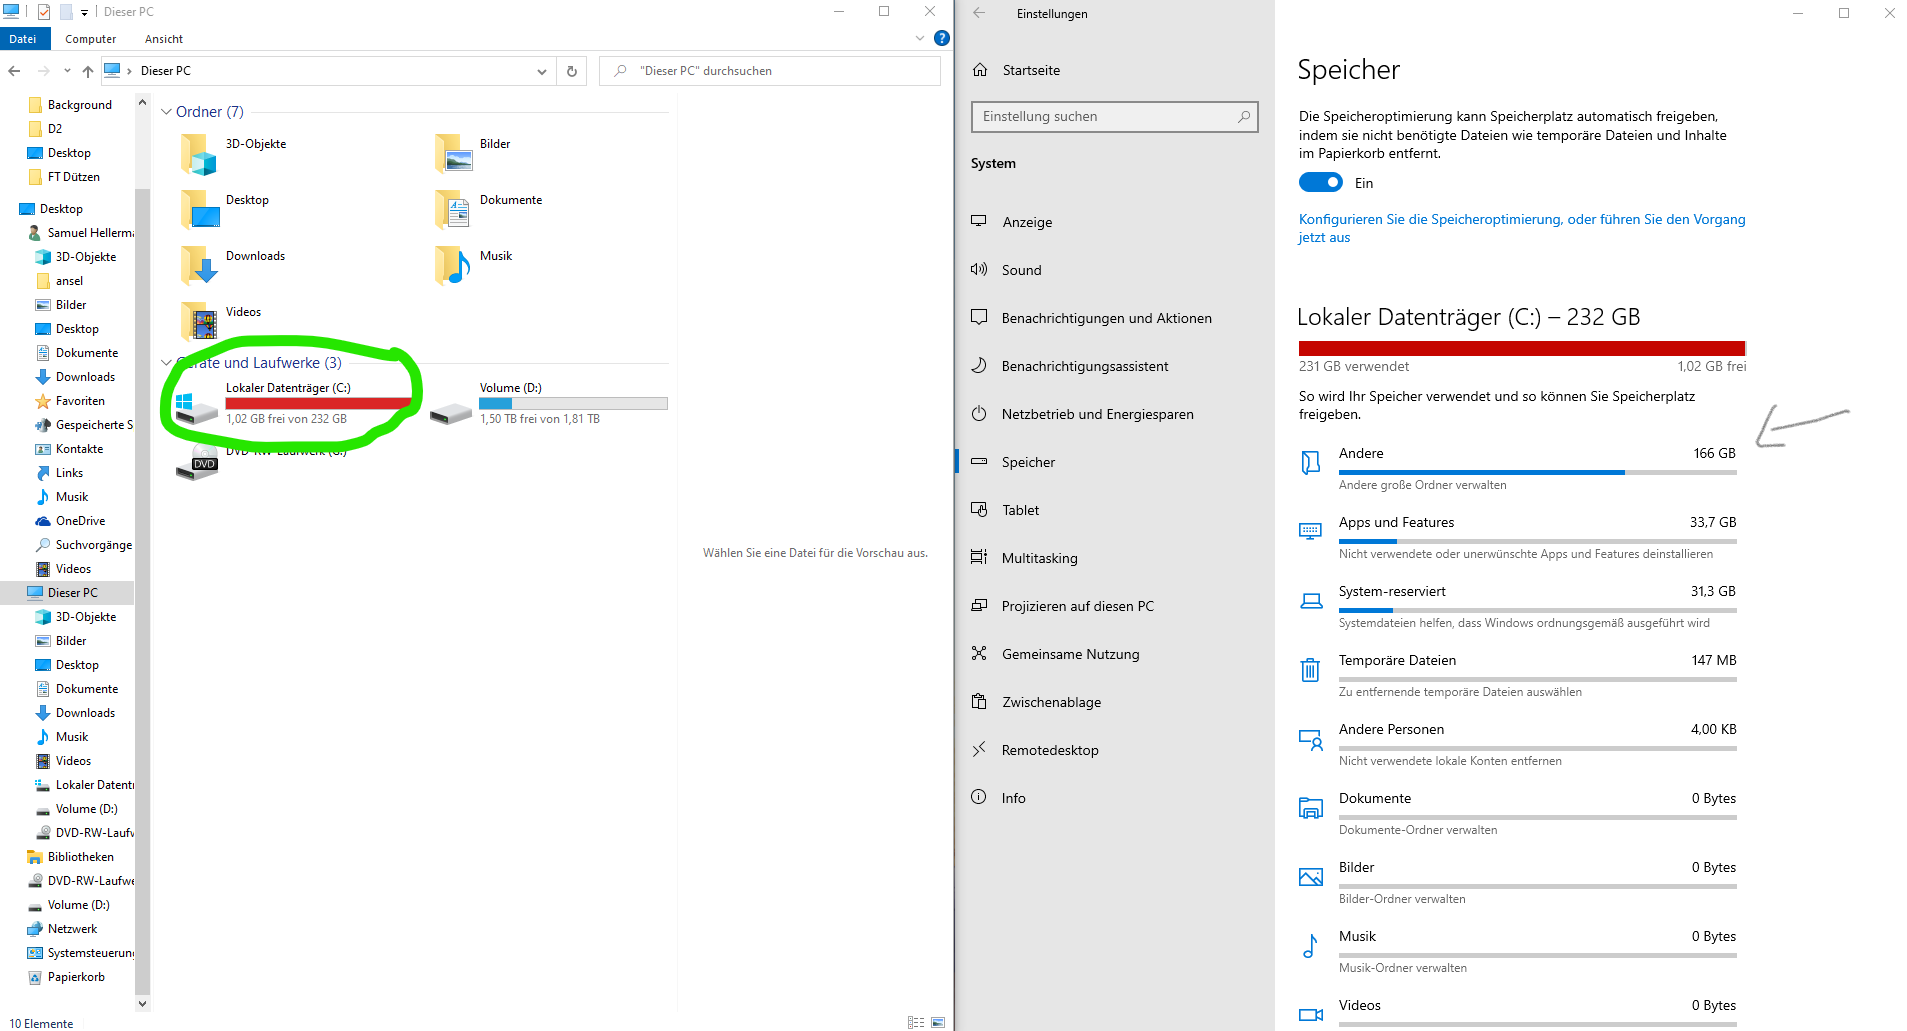The width and height of the screenshot is (1907, 1031).
Task: Expand the Explorer ribbon chevron
Action: [920, 38]
